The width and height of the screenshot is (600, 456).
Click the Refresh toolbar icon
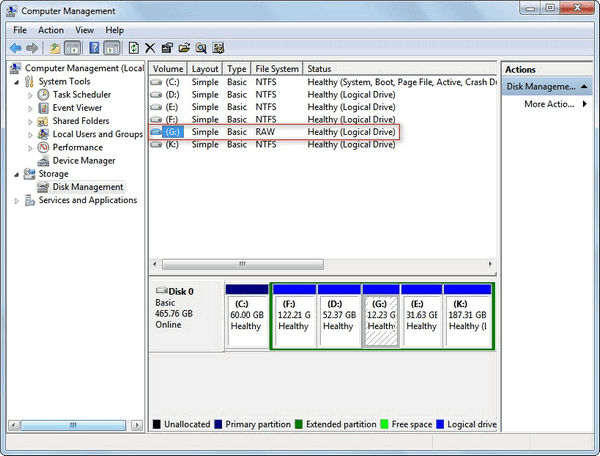pyautogui.click(x=134, y=48)
